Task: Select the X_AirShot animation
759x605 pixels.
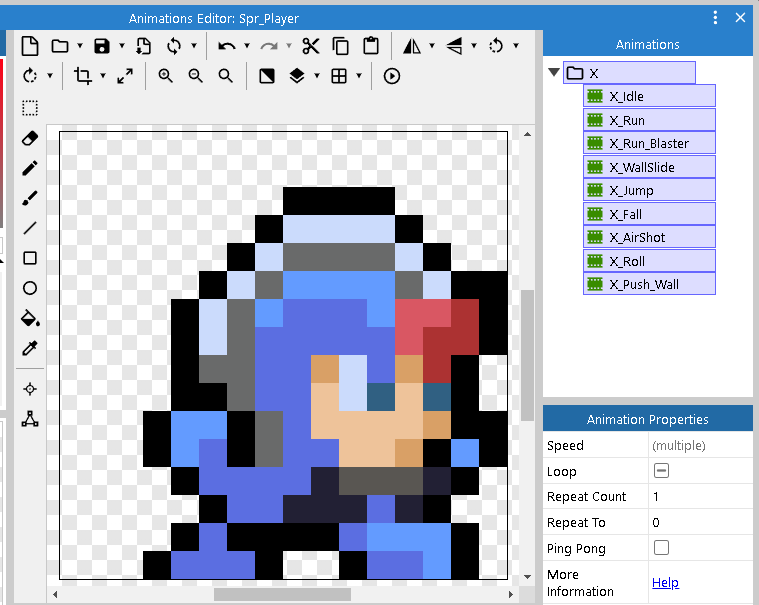Action: tap(649, 237)
